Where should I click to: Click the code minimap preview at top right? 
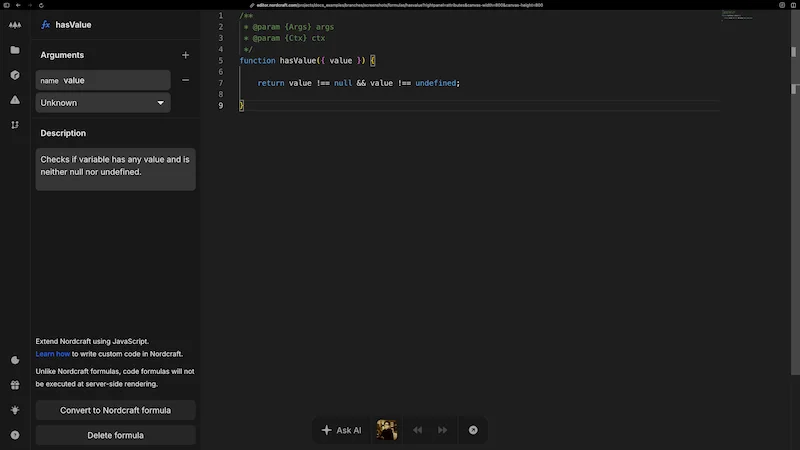pos(737,15)
